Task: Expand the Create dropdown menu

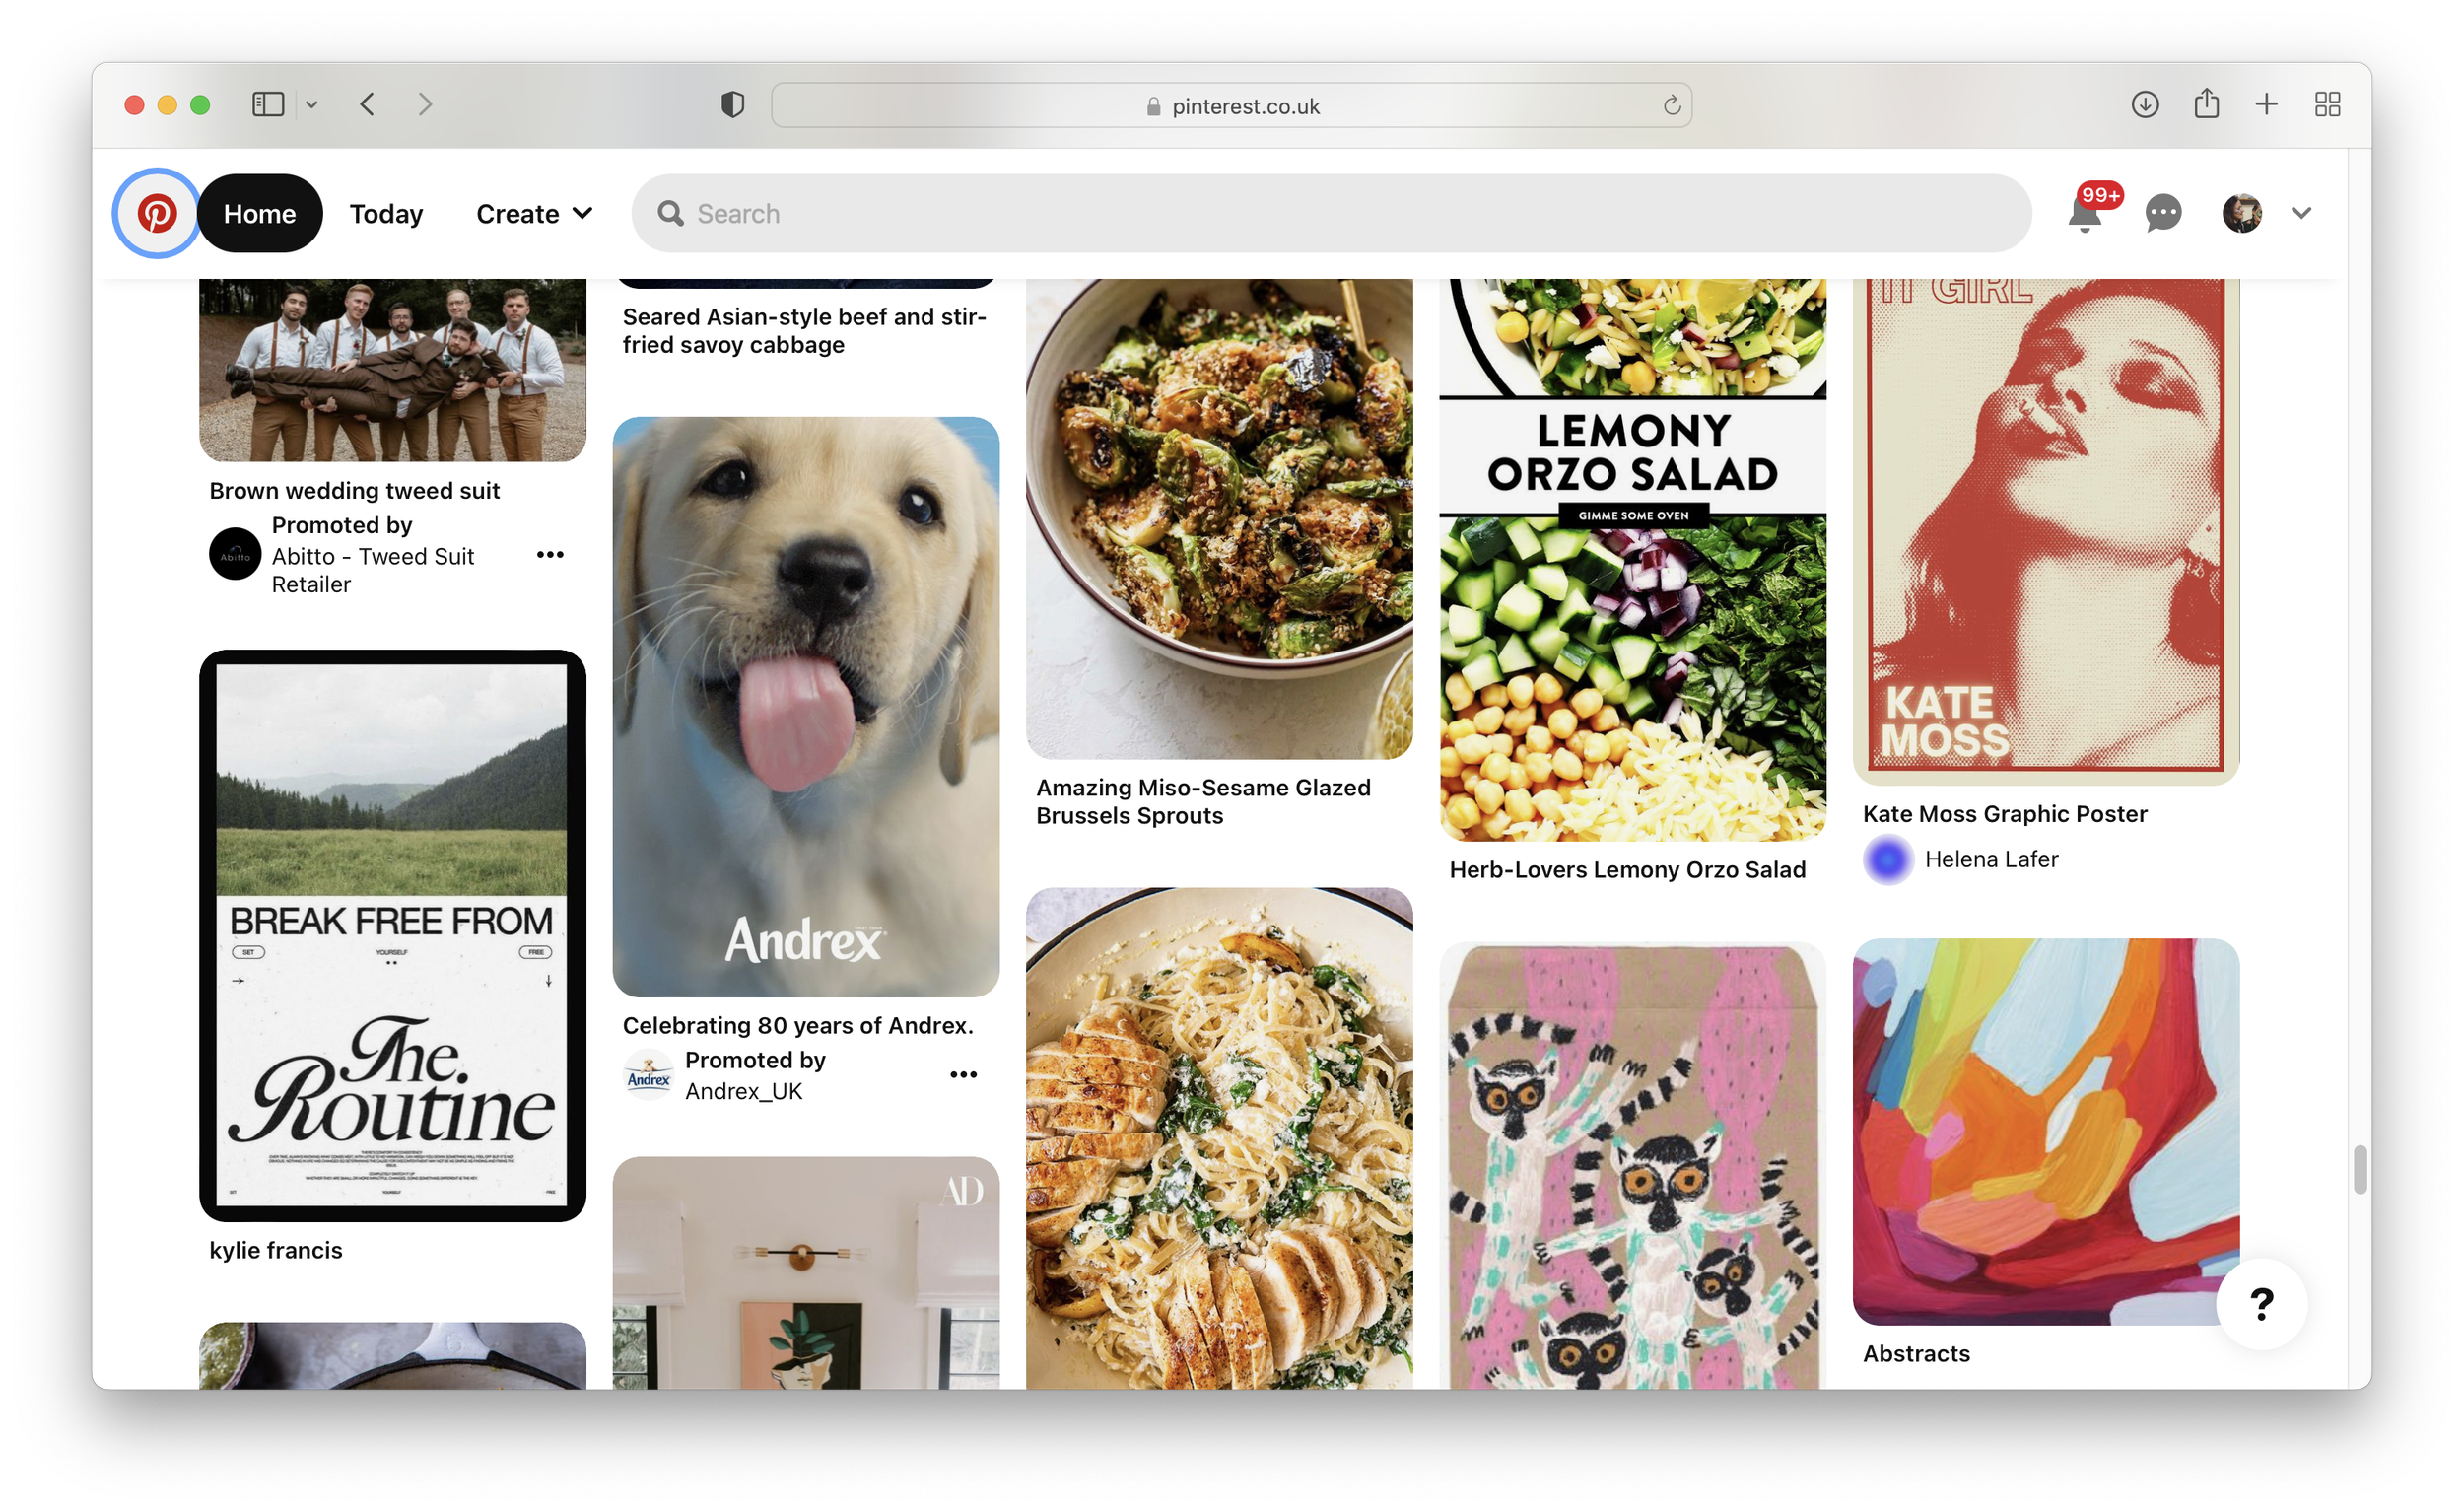Action: point(534,214)
